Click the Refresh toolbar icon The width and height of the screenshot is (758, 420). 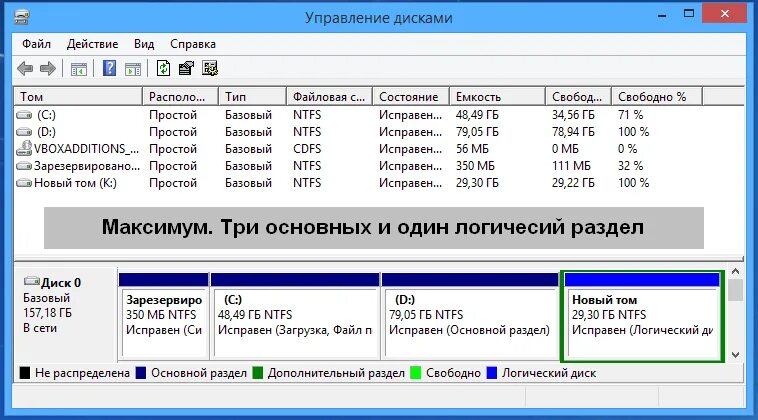[163, 68]
